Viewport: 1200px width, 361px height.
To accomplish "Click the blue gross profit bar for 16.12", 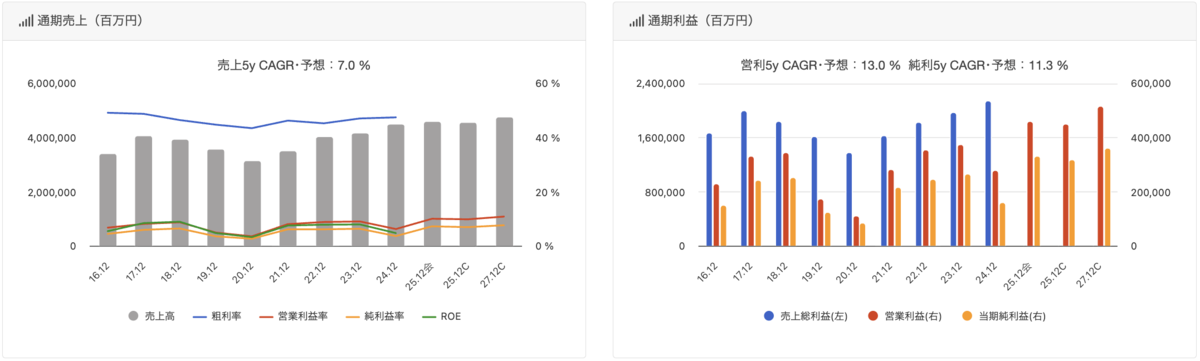I will point(709,190).
